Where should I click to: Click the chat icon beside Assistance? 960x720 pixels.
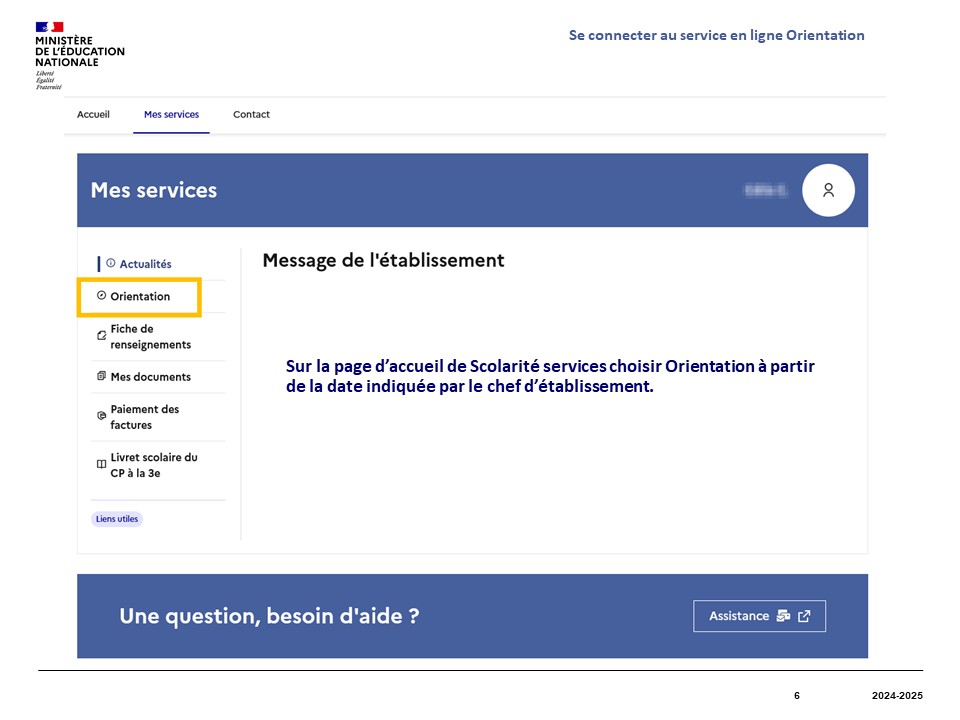click(783, 616)
